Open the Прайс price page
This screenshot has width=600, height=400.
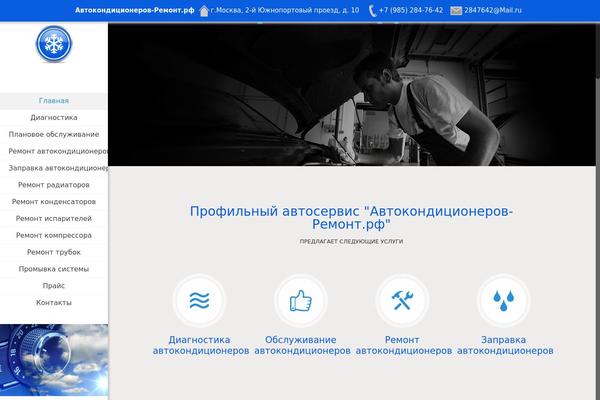[54, 286]
